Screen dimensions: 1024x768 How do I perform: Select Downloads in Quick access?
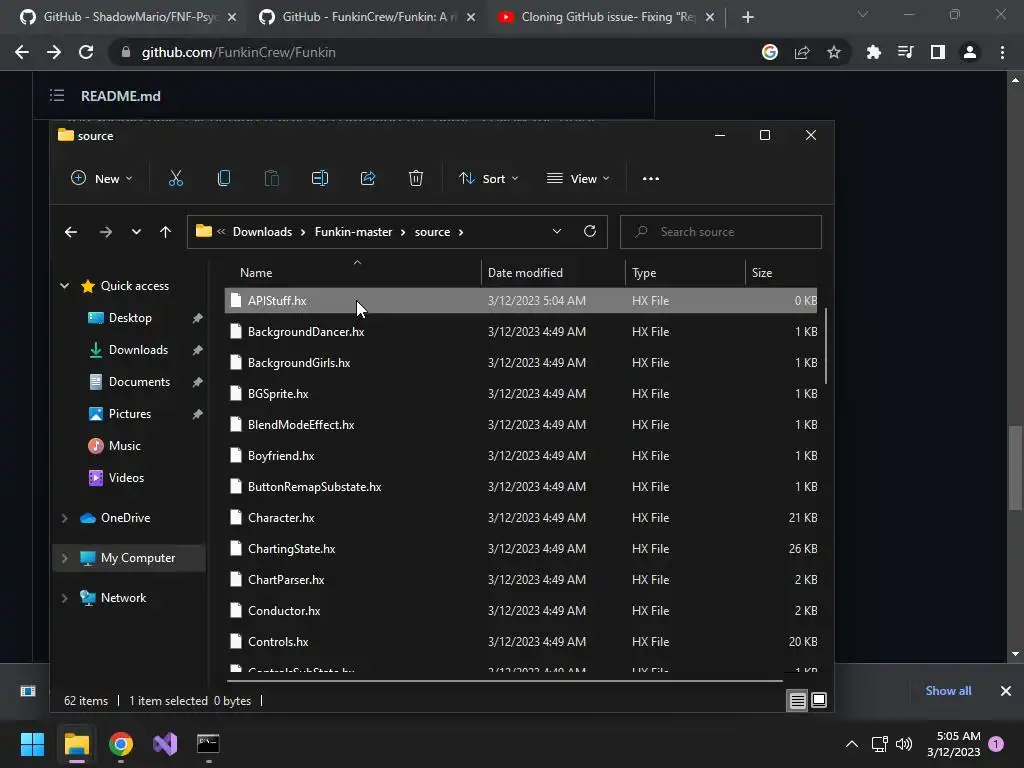pyautogui.click(x=138, y=350)
